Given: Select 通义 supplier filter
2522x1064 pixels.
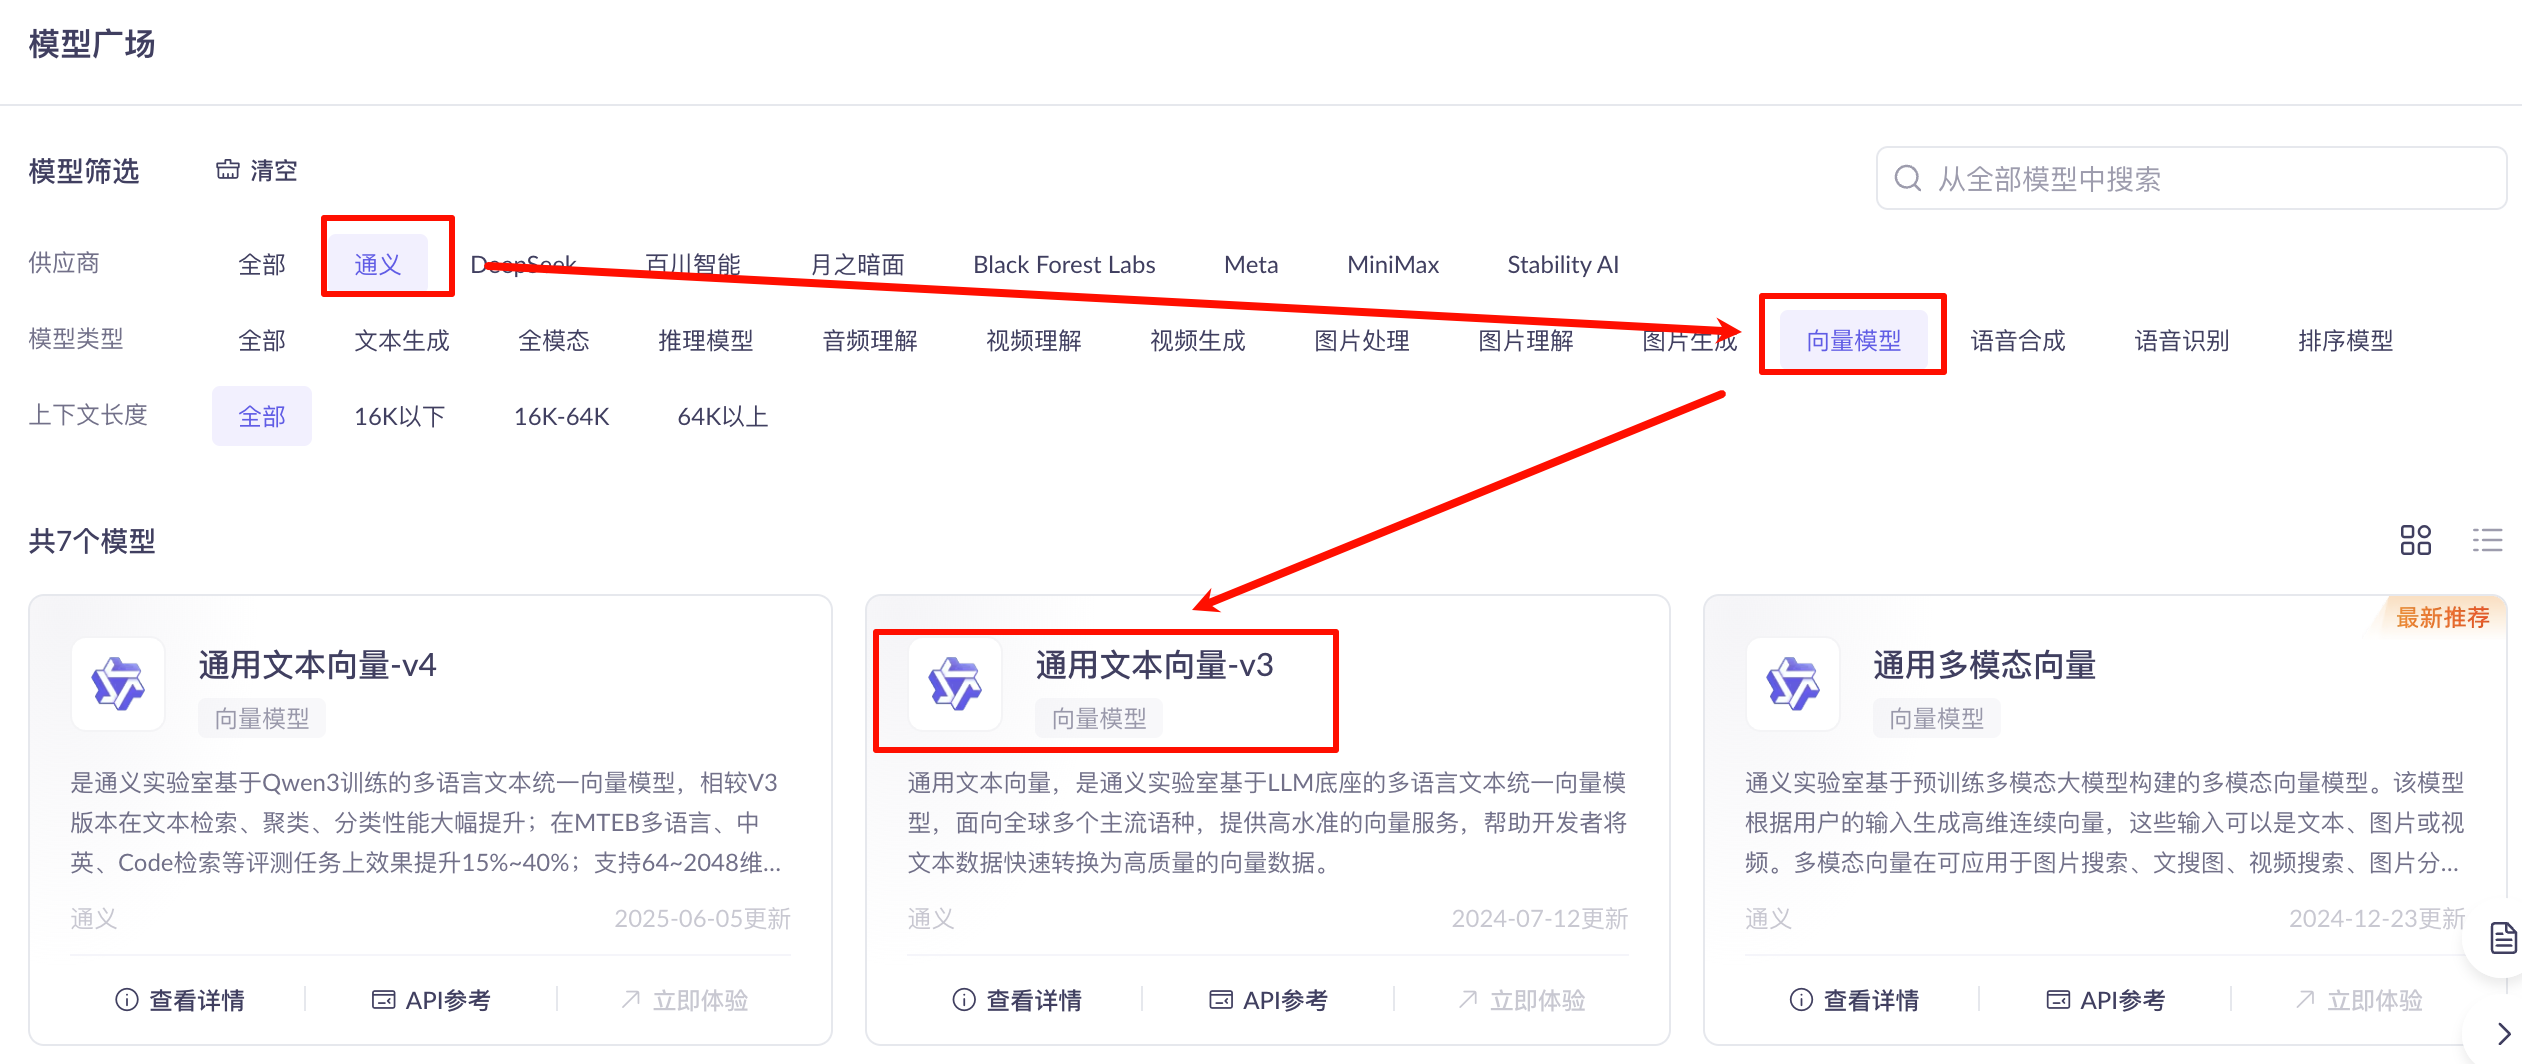Looking at the screenshot, I should click(378, 264).
